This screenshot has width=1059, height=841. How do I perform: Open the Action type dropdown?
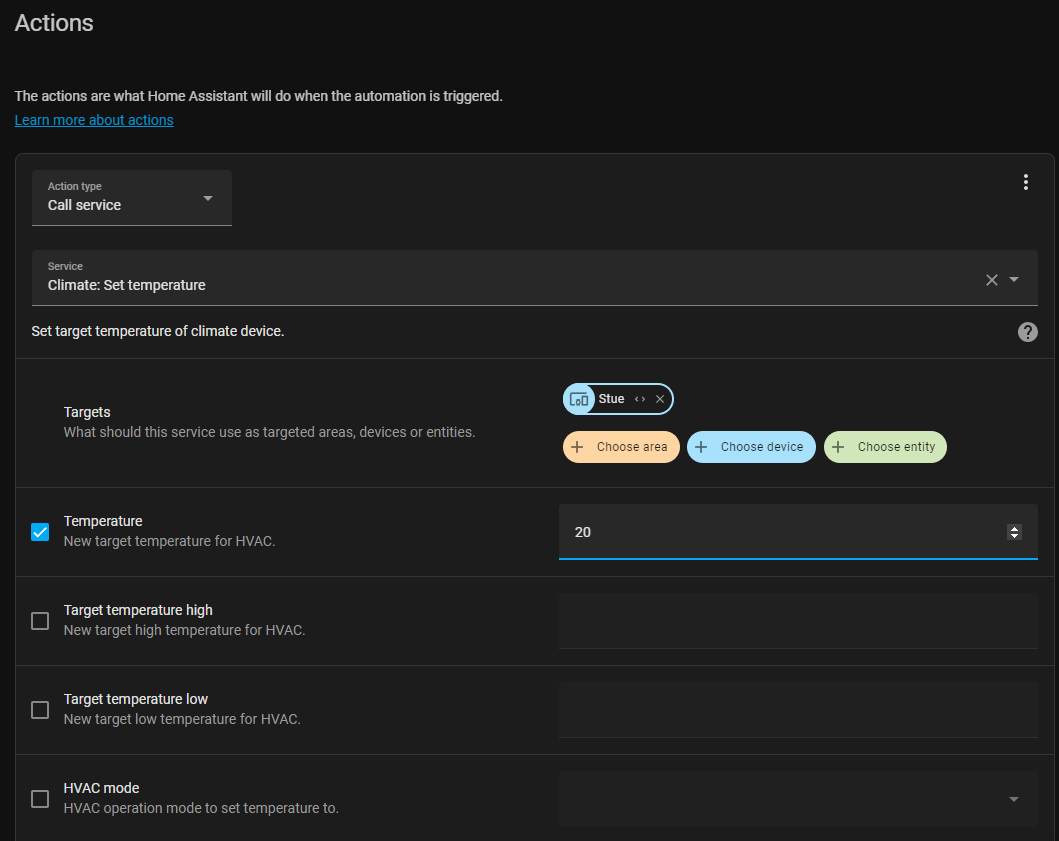point(132,197)
